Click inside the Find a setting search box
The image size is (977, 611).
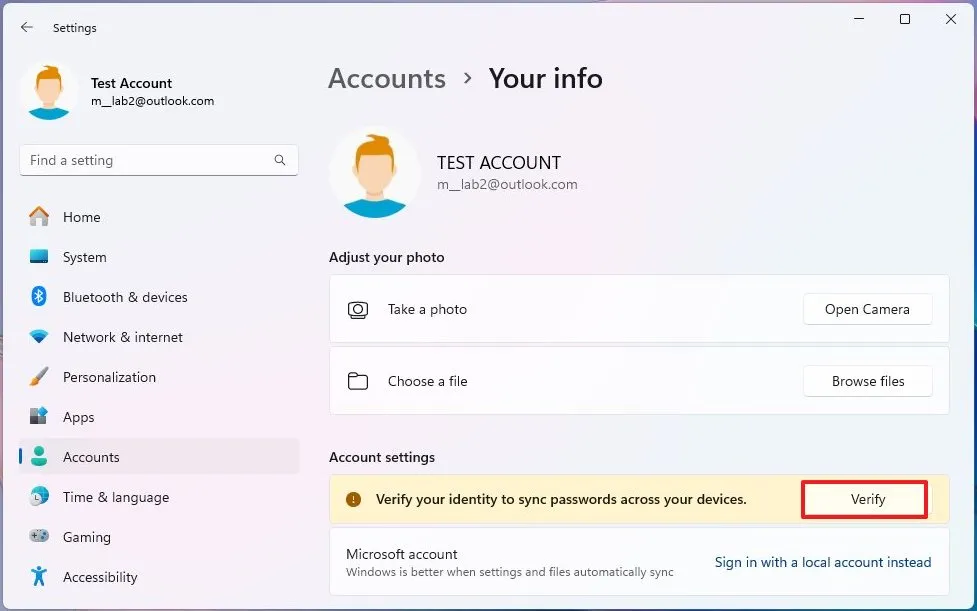(158, 160)
